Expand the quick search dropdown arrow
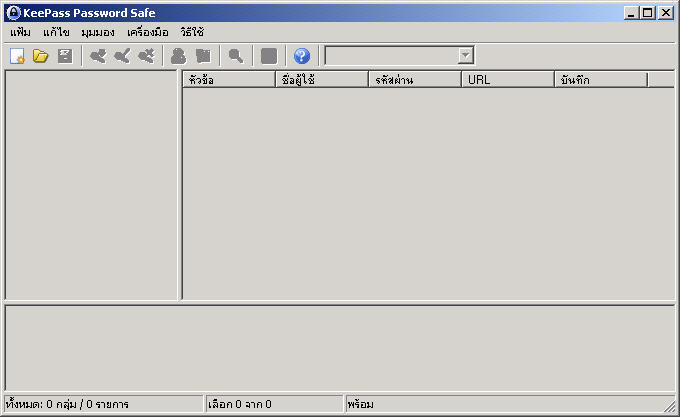This screenshot has height=417, width=680. click(465, 56)
